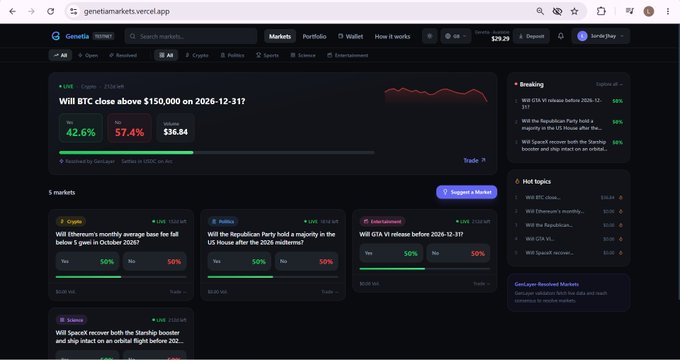The width and height of the screenshot is (680, 360).
Task: Filter by Resolved markets
Action: tap(123, 56)
